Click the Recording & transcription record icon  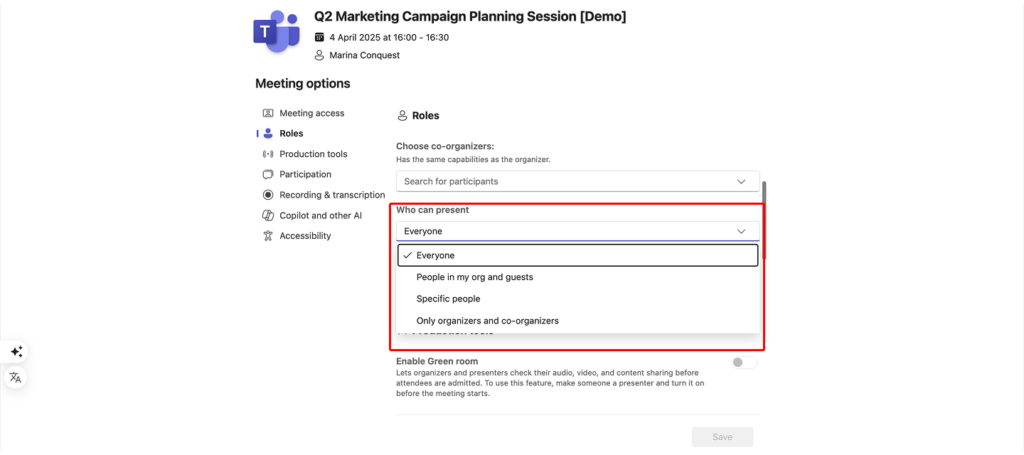(x=268, y=195)
